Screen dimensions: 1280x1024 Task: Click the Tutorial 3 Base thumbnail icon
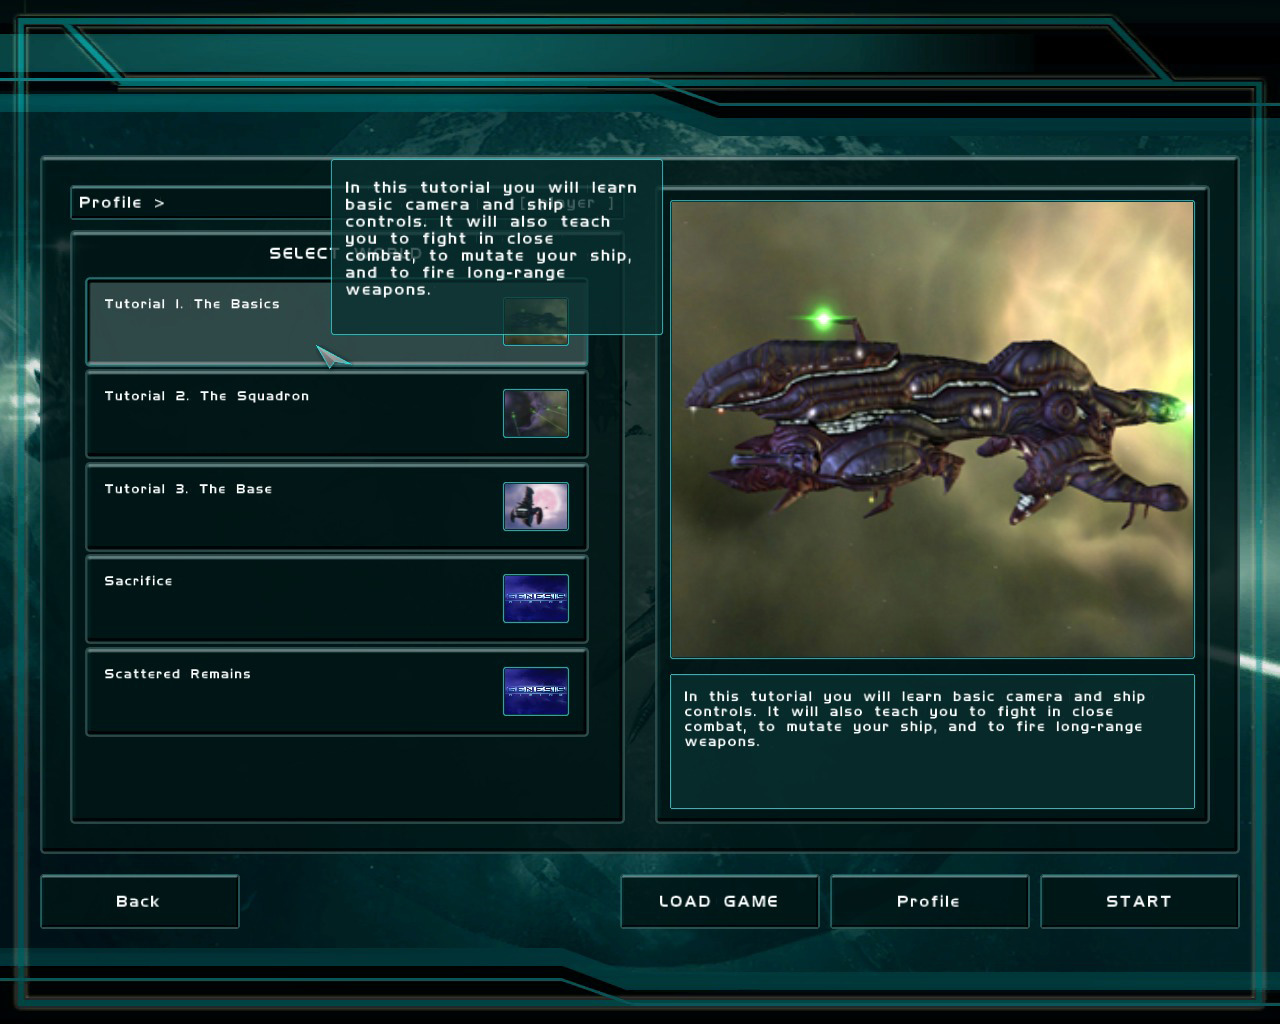pyautogui.click(x=536, y=506)
